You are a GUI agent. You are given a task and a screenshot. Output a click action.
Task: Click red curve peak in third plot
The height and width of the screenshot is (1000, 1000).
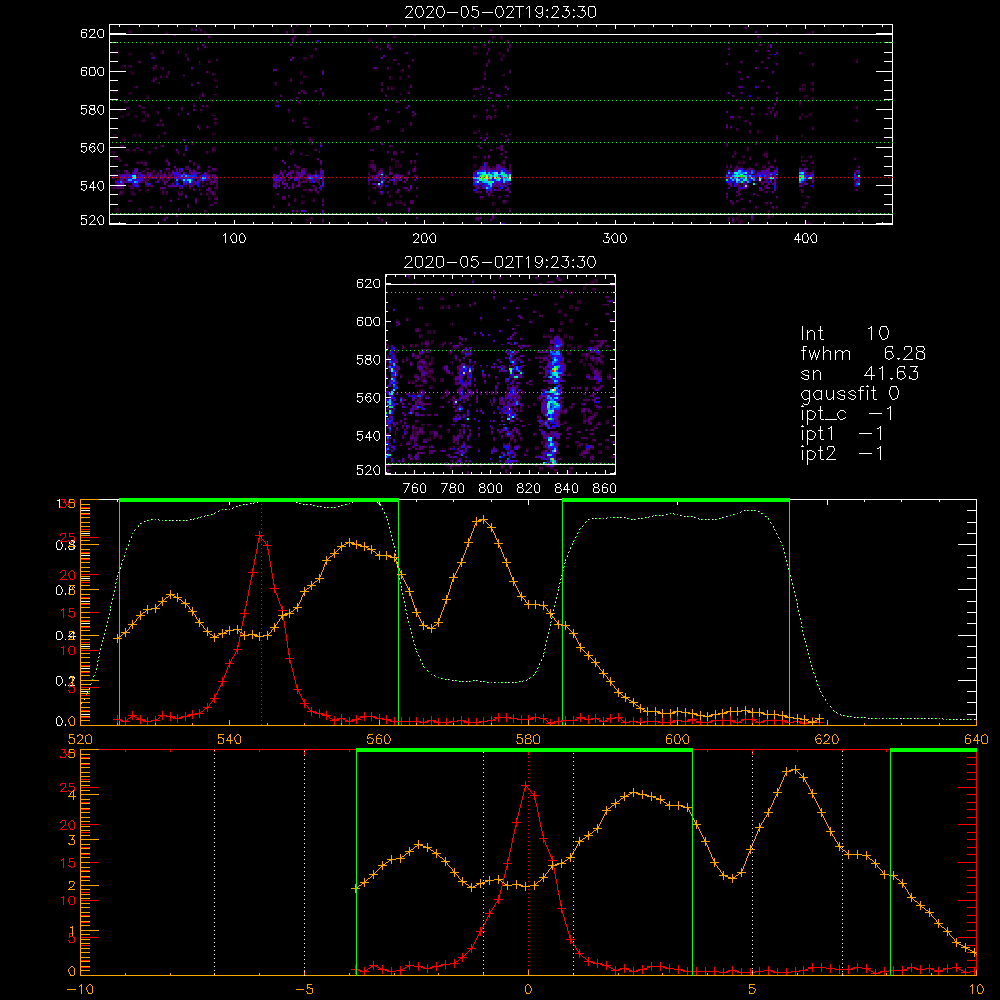click(260, 536)
